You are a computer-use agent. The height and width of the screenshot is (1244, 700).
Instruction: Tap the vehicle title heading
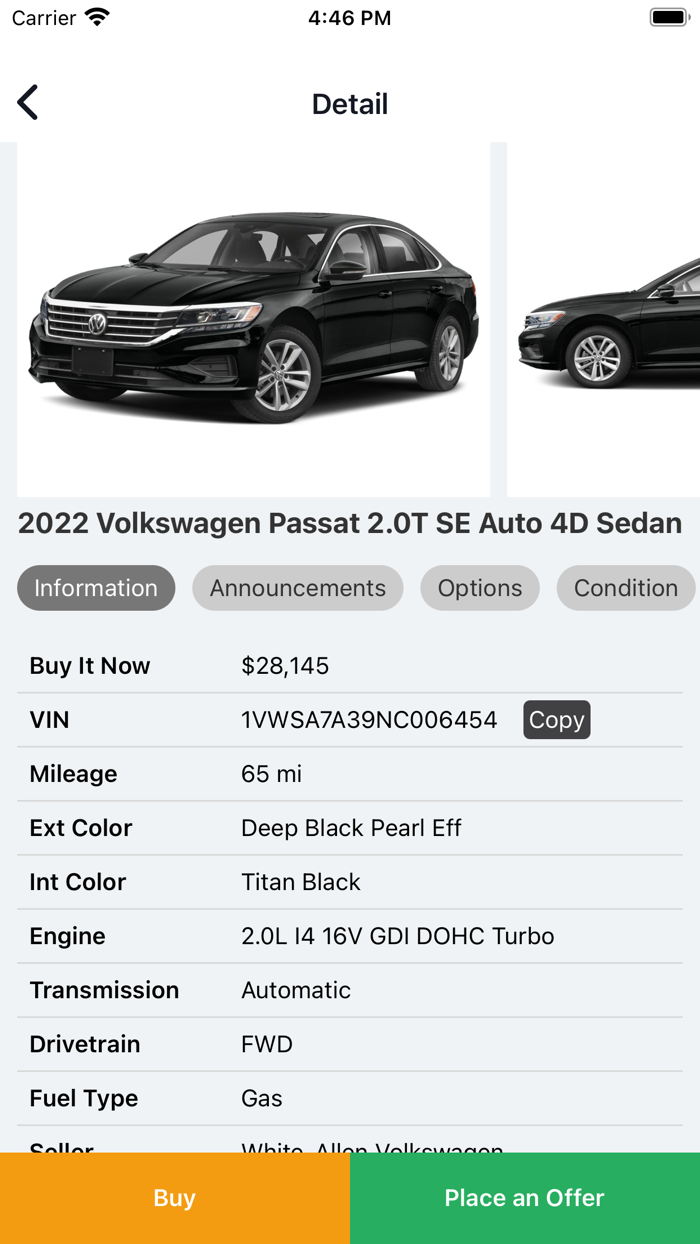click(350, 523)
